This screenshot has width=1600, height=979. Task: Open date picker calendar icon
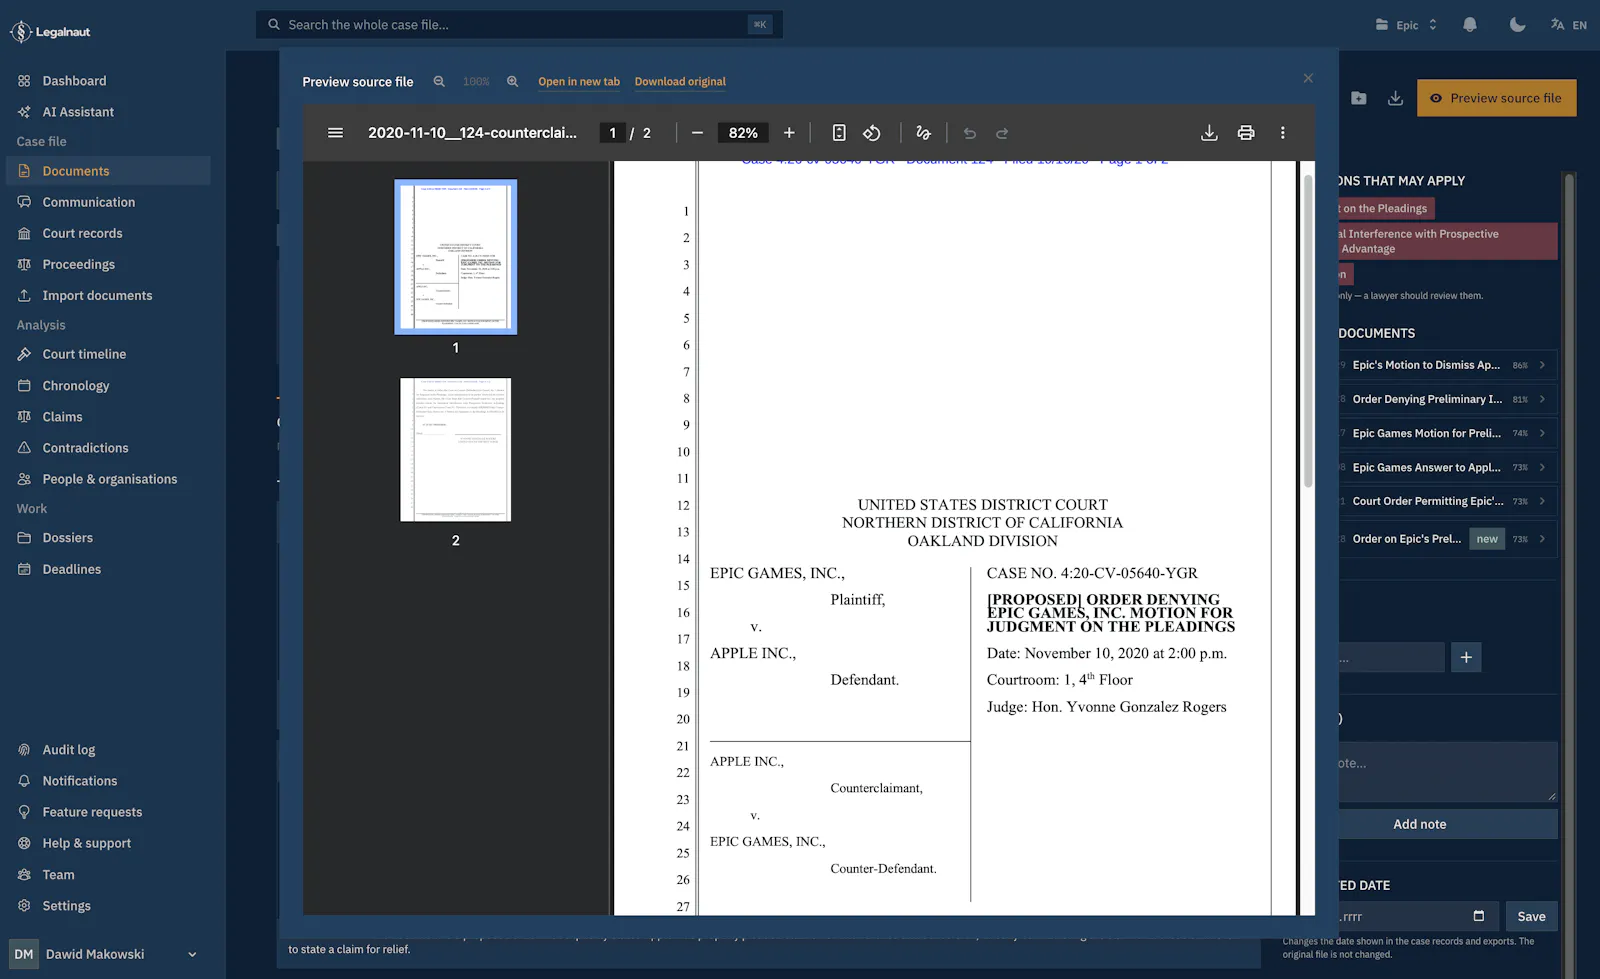pyautogui.click(x=1479, y=916)
